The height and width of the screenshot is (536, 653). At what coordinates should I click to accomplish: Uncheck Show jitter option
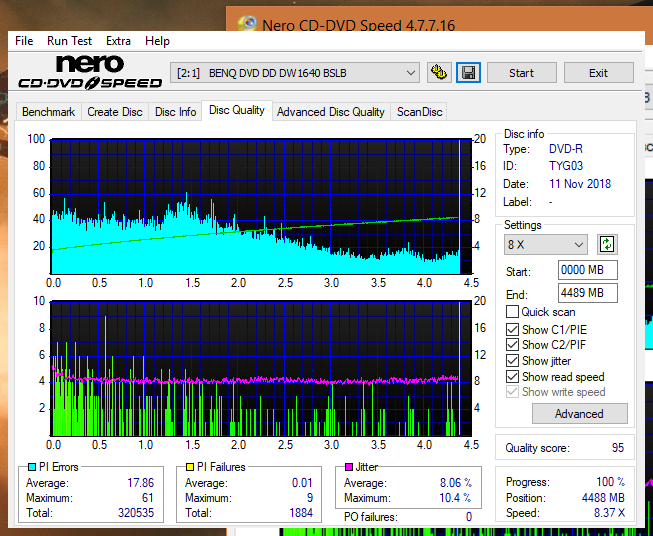512,361
